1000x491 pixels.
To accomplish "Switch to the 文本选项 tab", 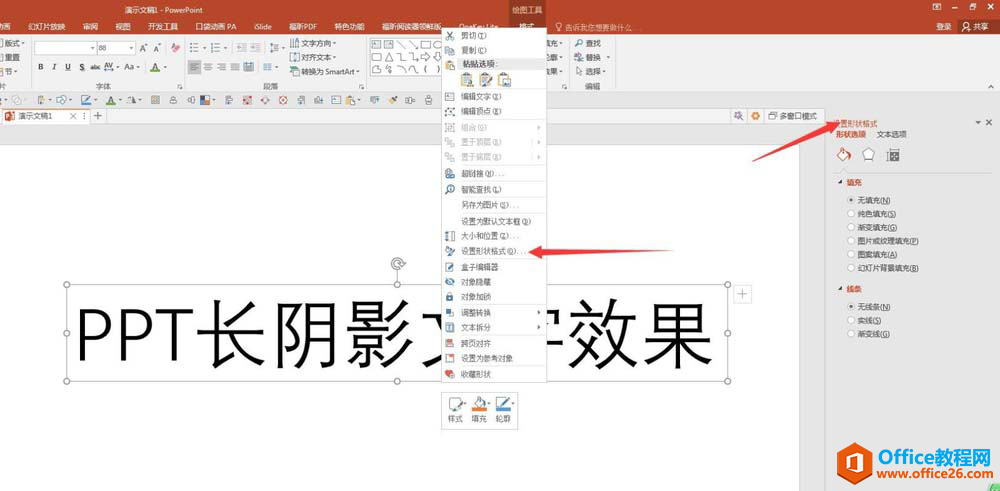I will point(891,134).
